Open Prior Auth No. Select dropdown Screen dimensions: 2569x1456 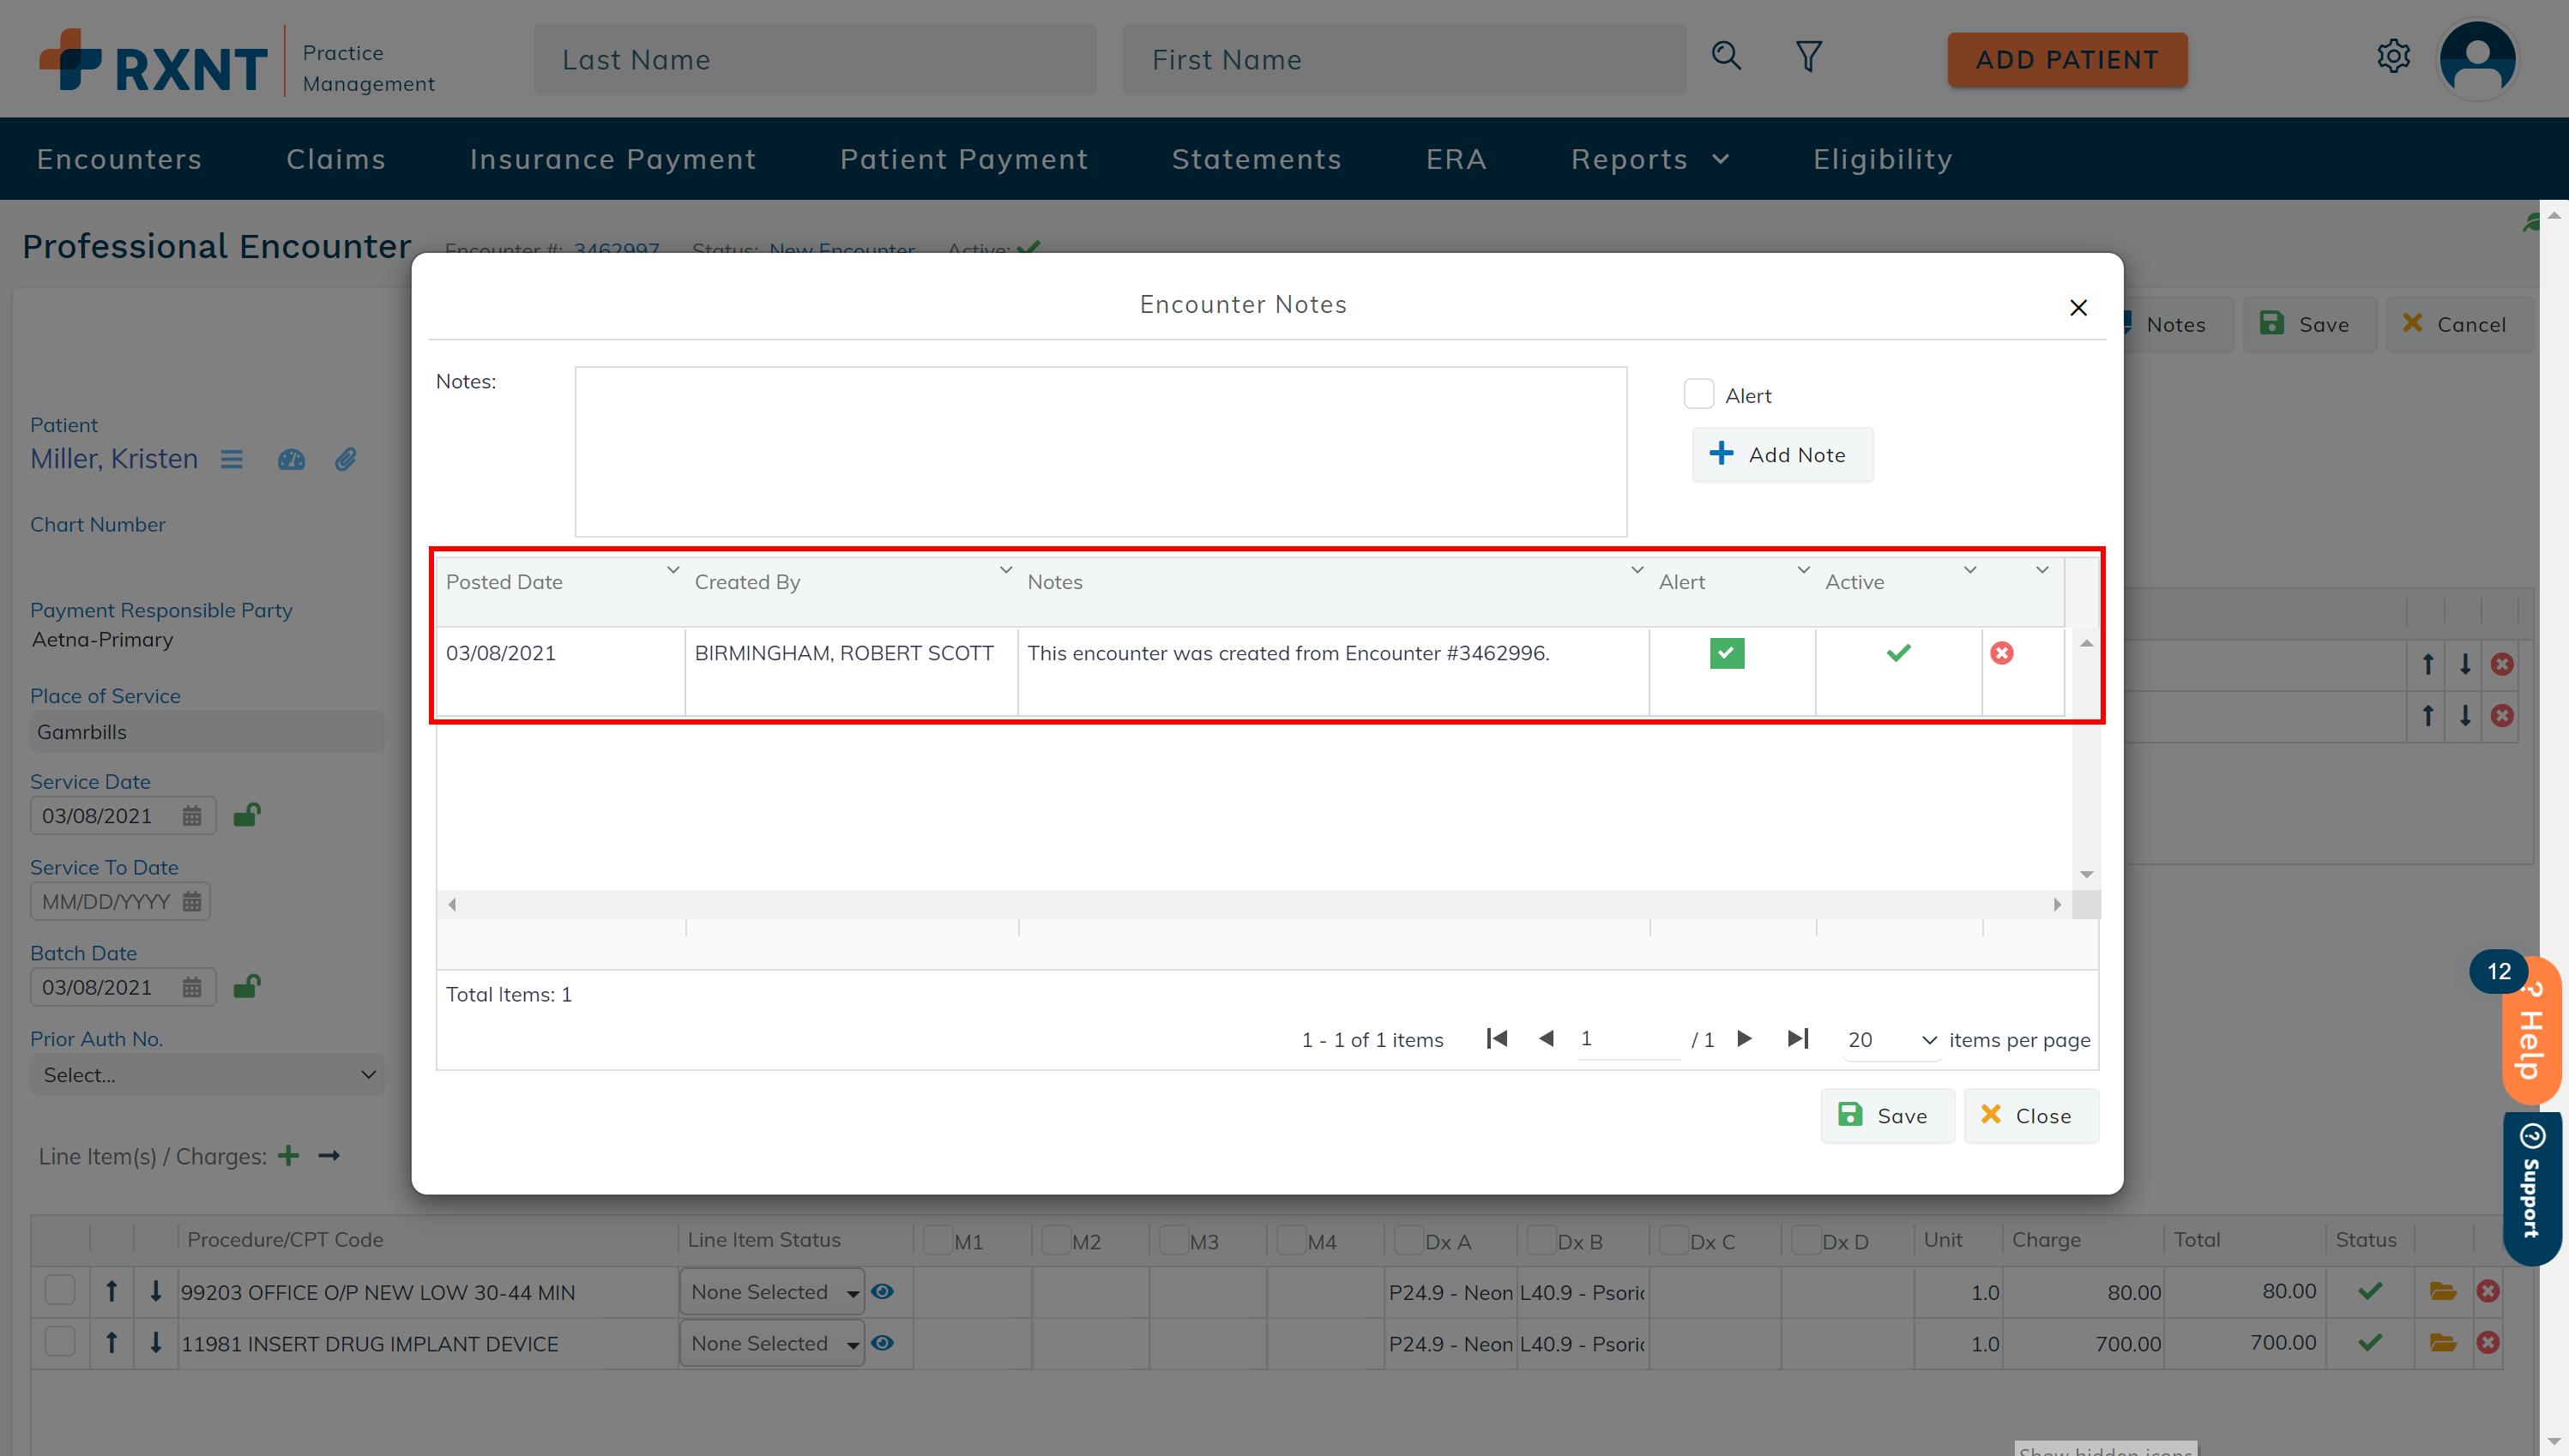coord(208,1075)
